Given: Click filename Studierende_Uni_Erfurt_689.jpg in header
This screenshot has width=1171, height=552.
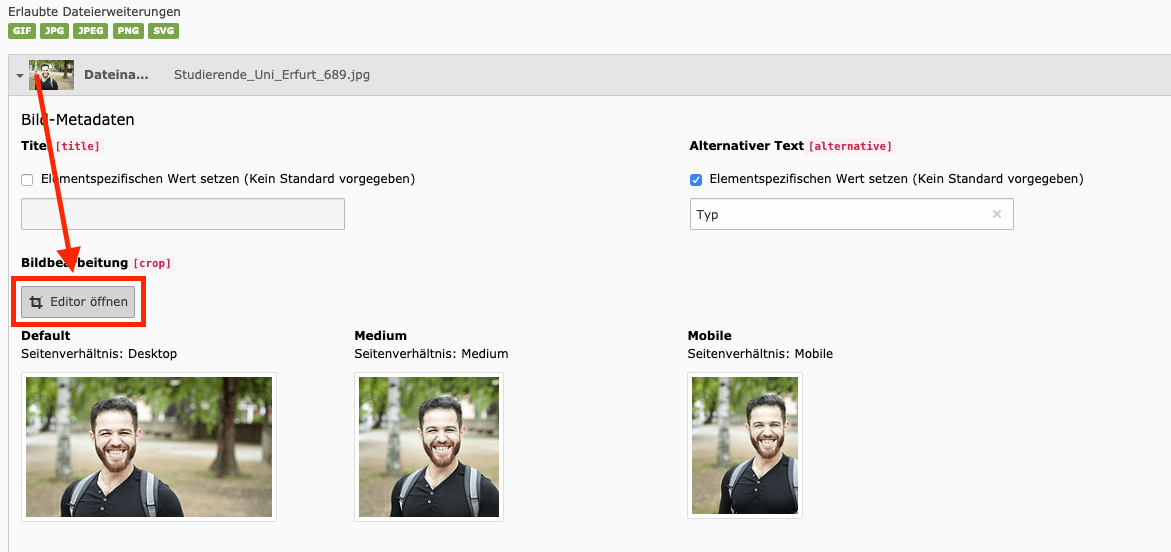Looking at the screenshot, I should [x=272, y=75].
